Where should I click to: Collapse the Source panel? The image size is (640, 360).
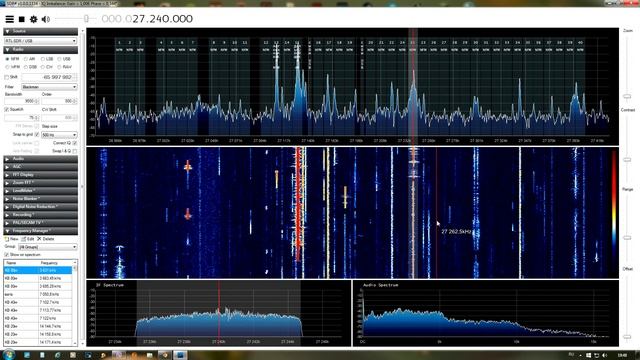click(40, 31)
